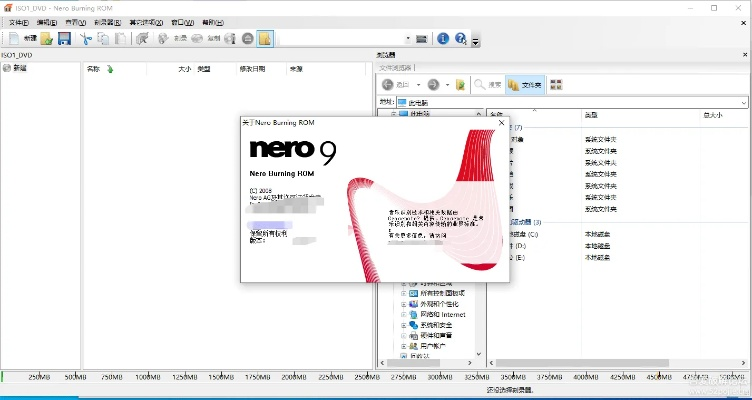This screenshot has width=752, height=400.
Task: Open the 文件(F) menu
Action: click(18, 22)
